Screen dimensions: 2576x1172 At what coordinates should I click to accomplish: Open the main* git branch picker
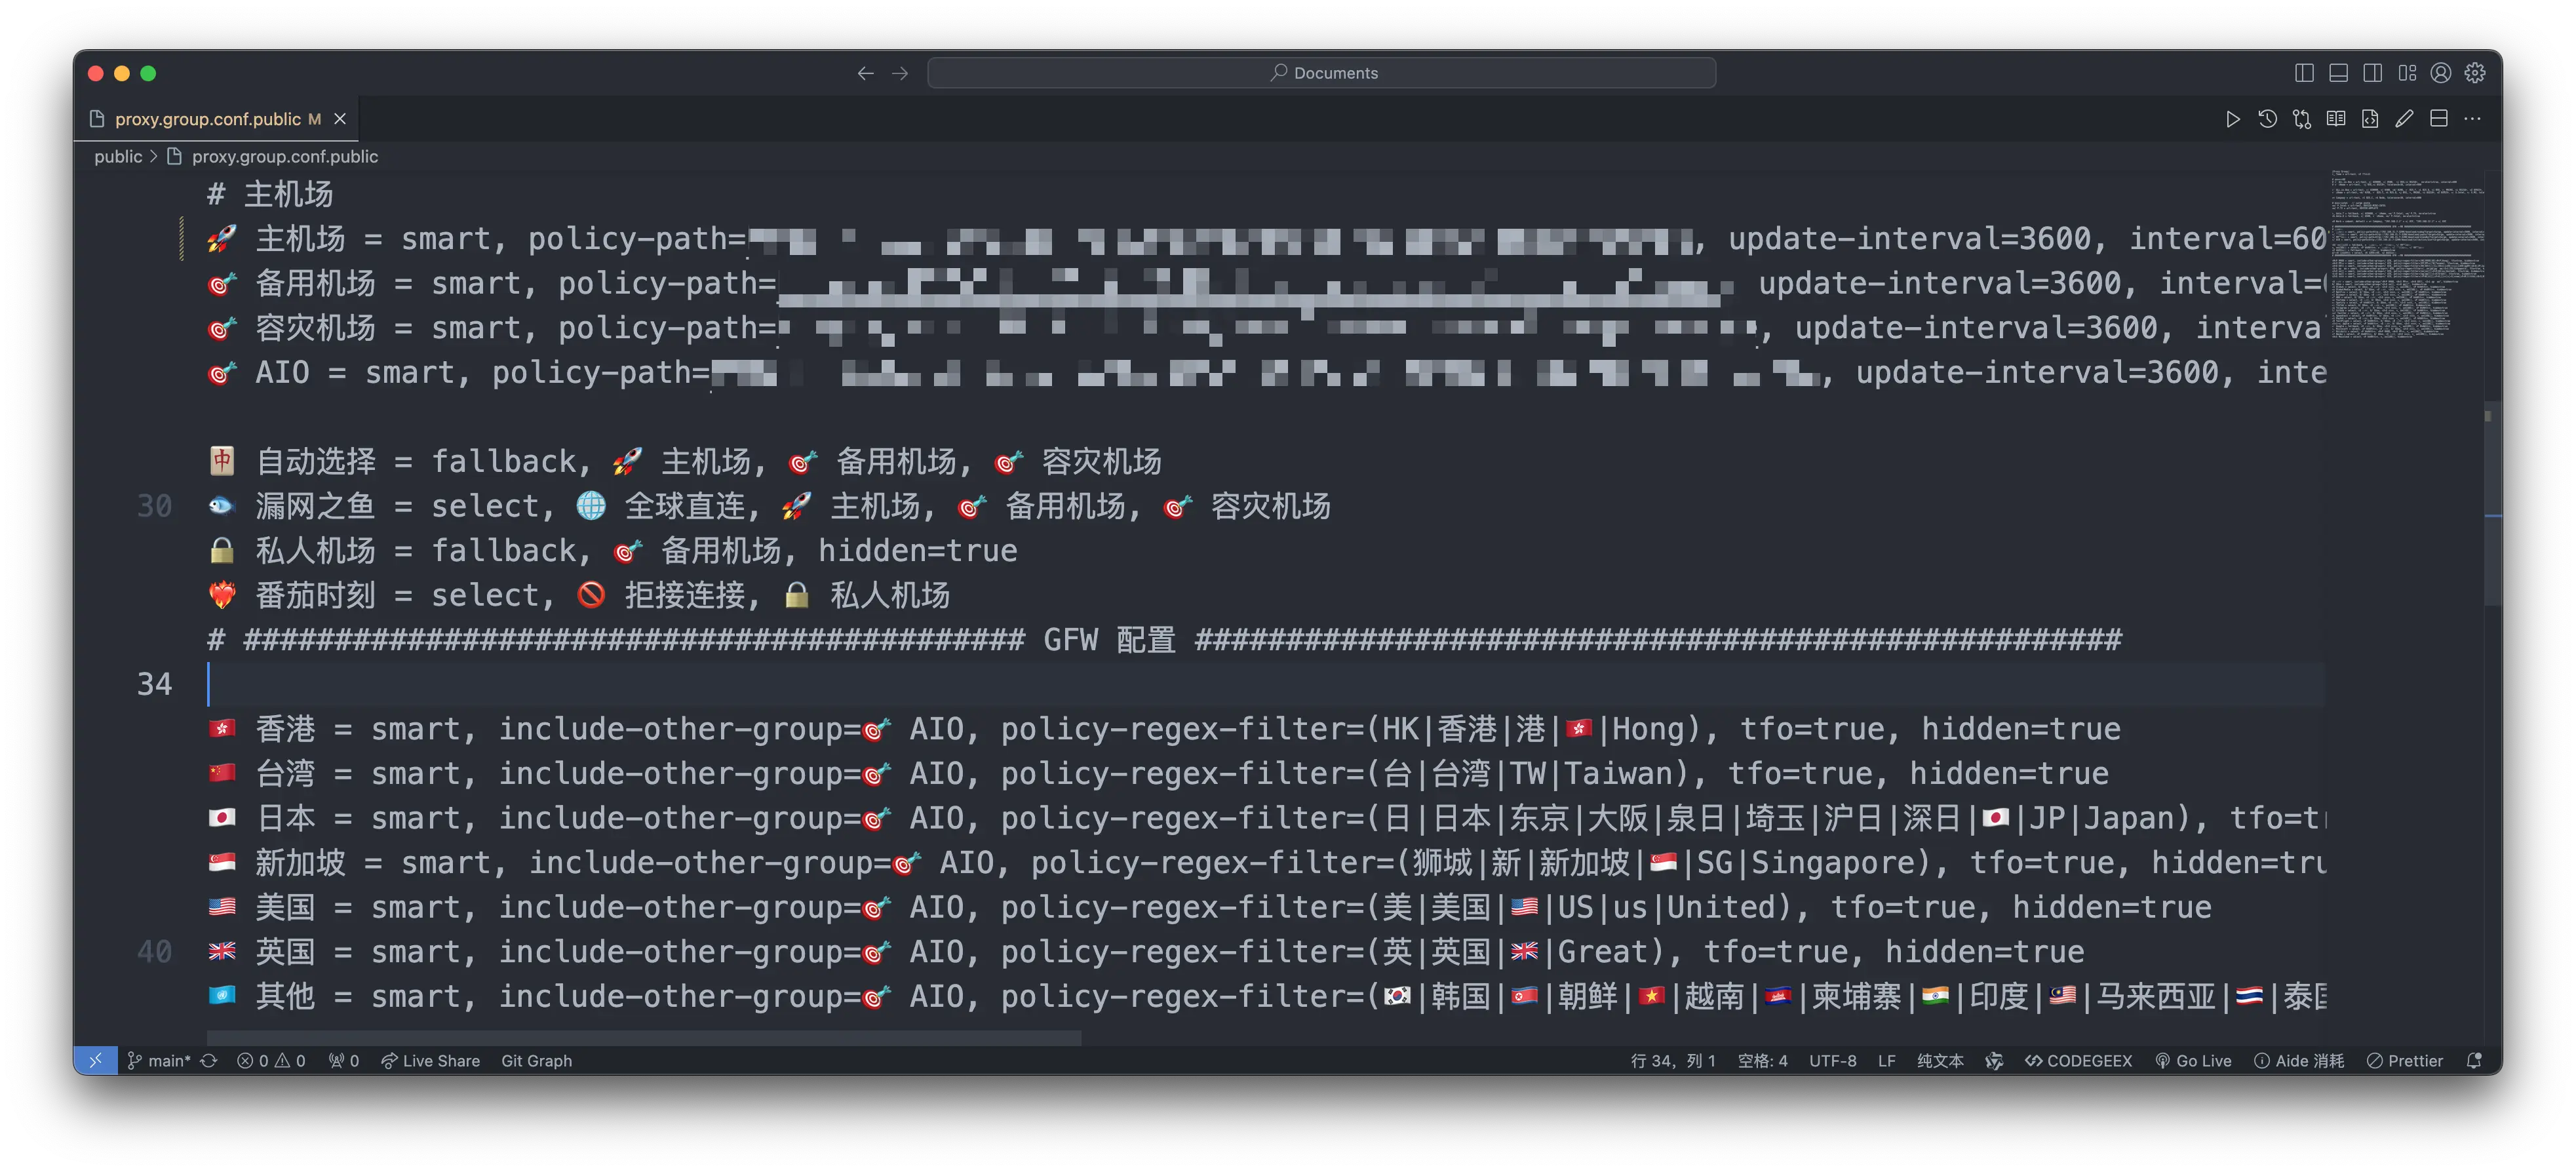pos(160,1061)
